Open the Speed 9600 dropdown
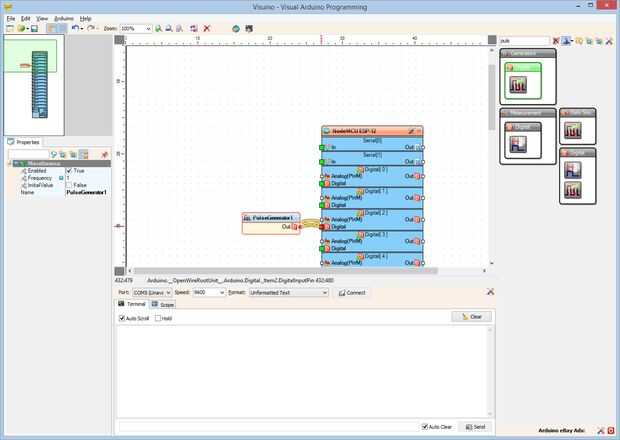This screenshot has width=620, height=440. (222, 293)
